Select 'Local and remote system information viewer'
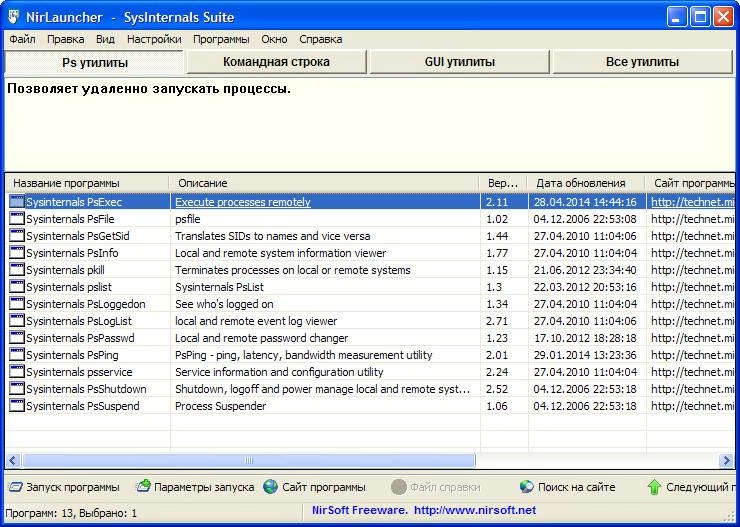The width and height of the screenshot is (740, 527). pos(280,253)
